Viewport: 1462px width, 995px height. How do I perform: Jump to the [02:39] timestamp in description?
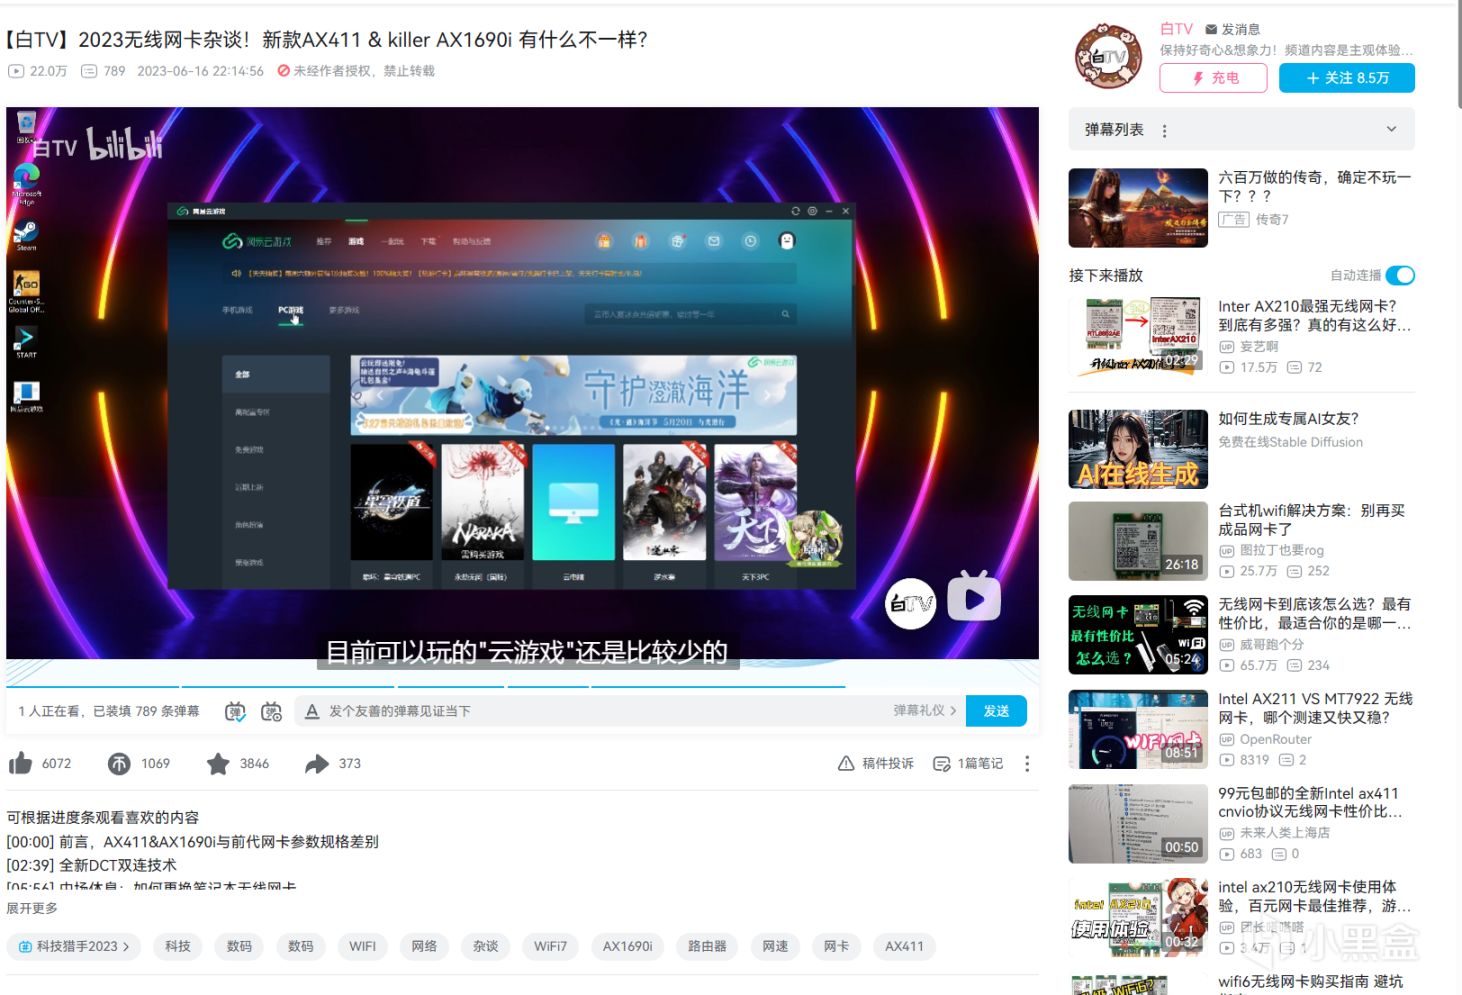30,866
